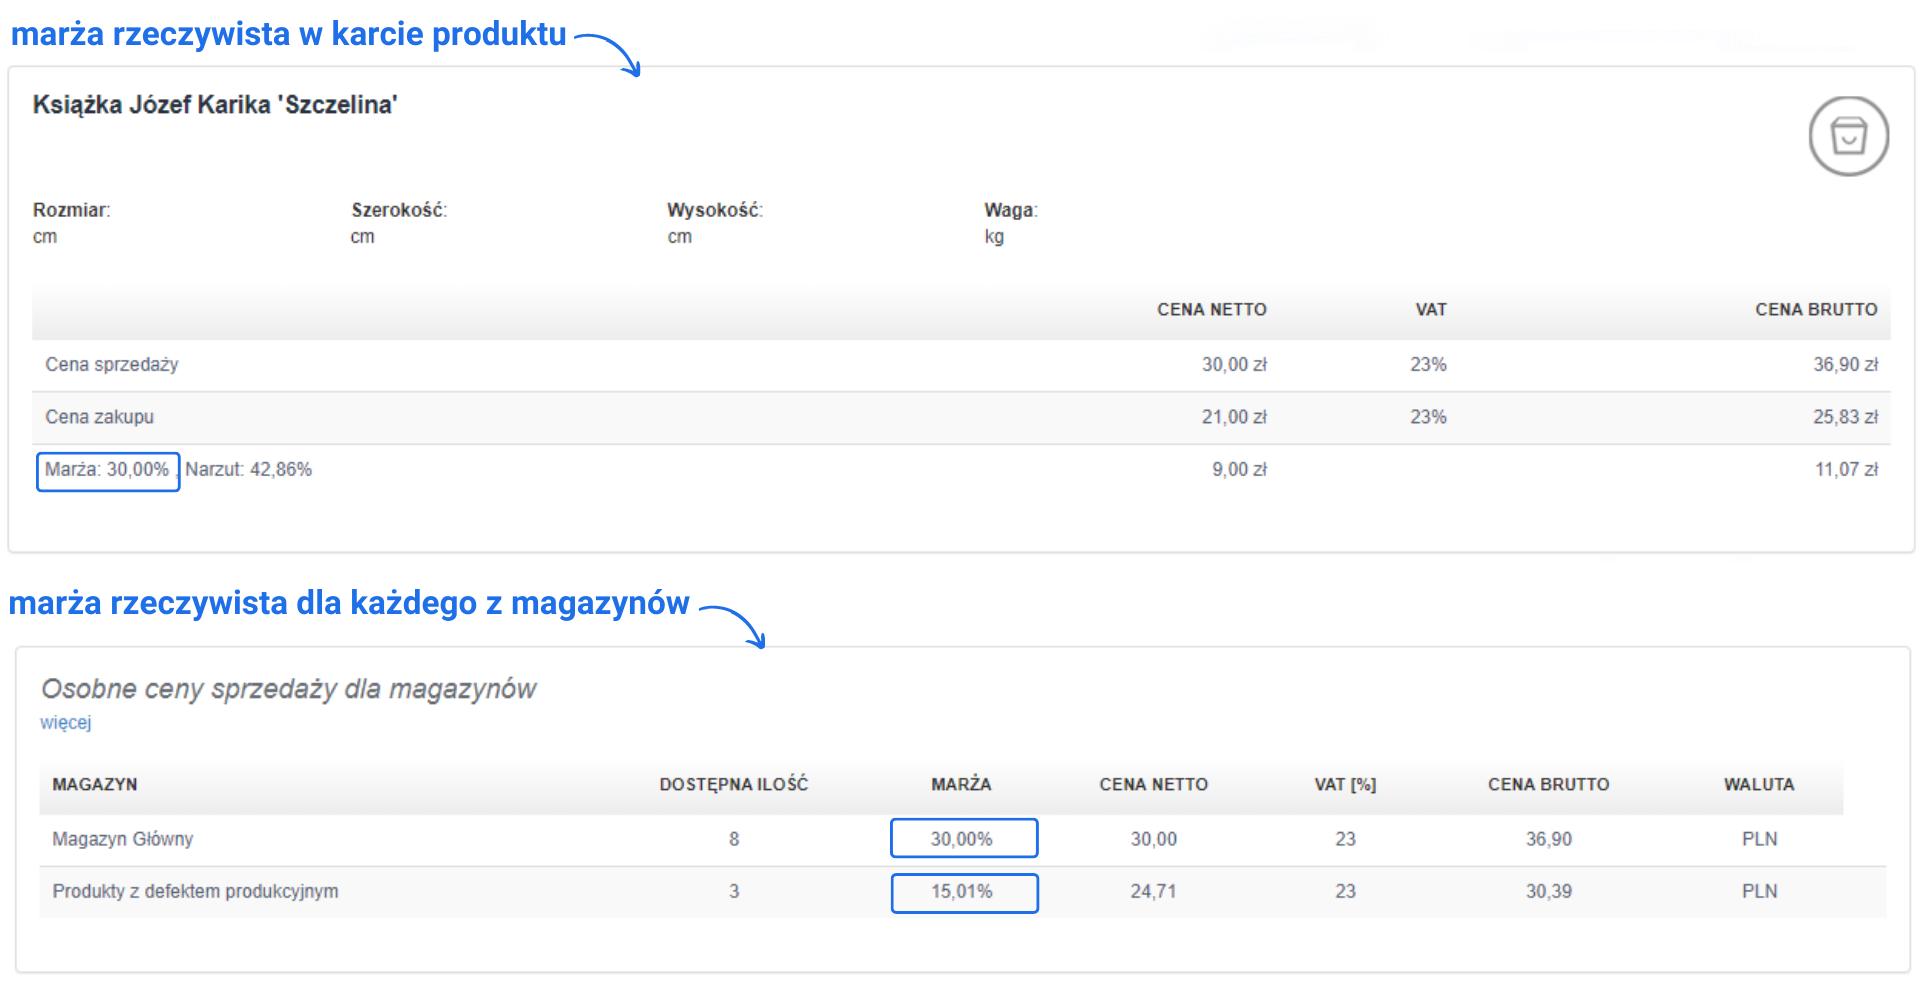Click the 'MARŻA' column header
The height and width of the screenshot is (985, 1920).
tap(961, 785)
